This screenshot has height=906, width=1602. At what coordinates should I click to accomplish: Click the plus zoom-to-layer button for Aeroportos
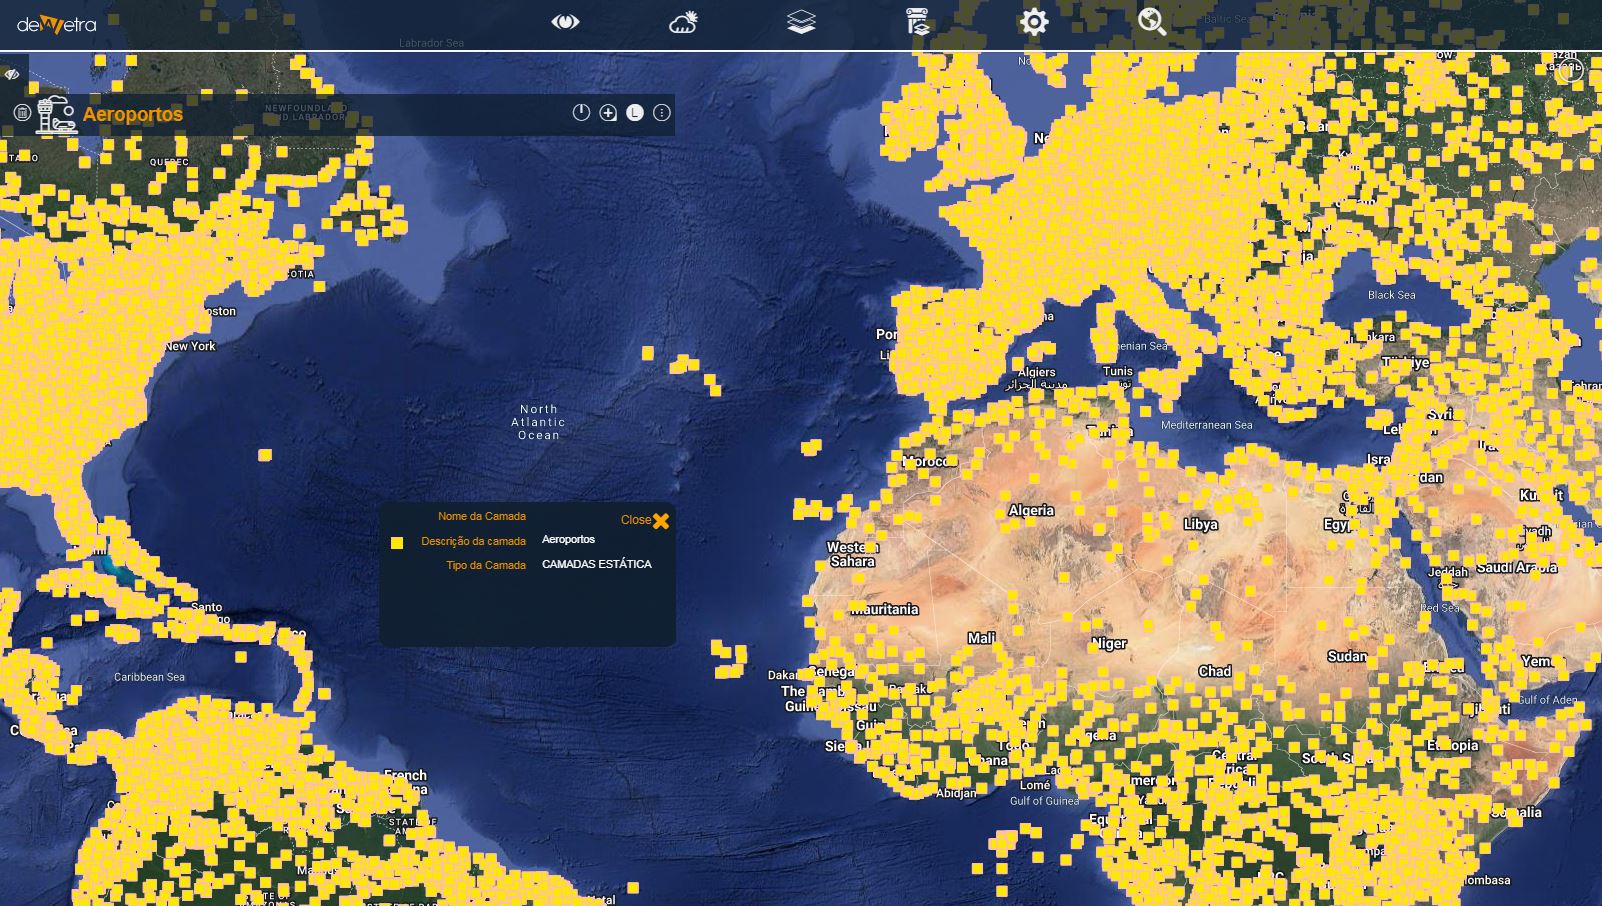pos(608,113)
